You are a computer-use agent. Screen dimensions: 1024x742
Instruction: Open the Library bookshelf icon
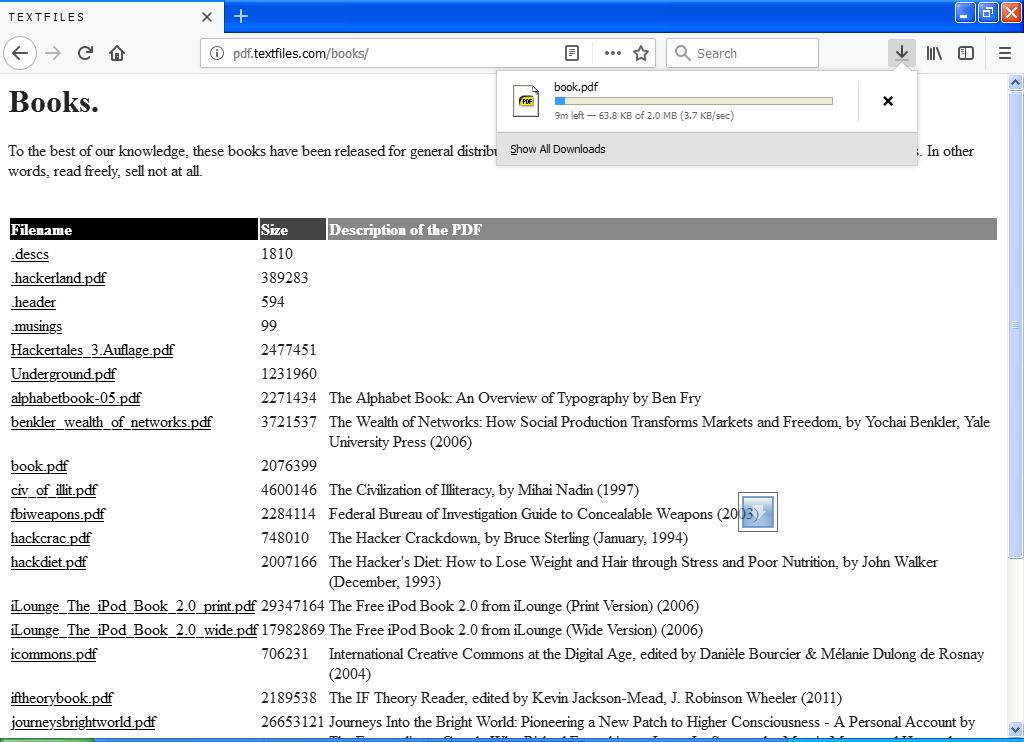tap(934, 53)
